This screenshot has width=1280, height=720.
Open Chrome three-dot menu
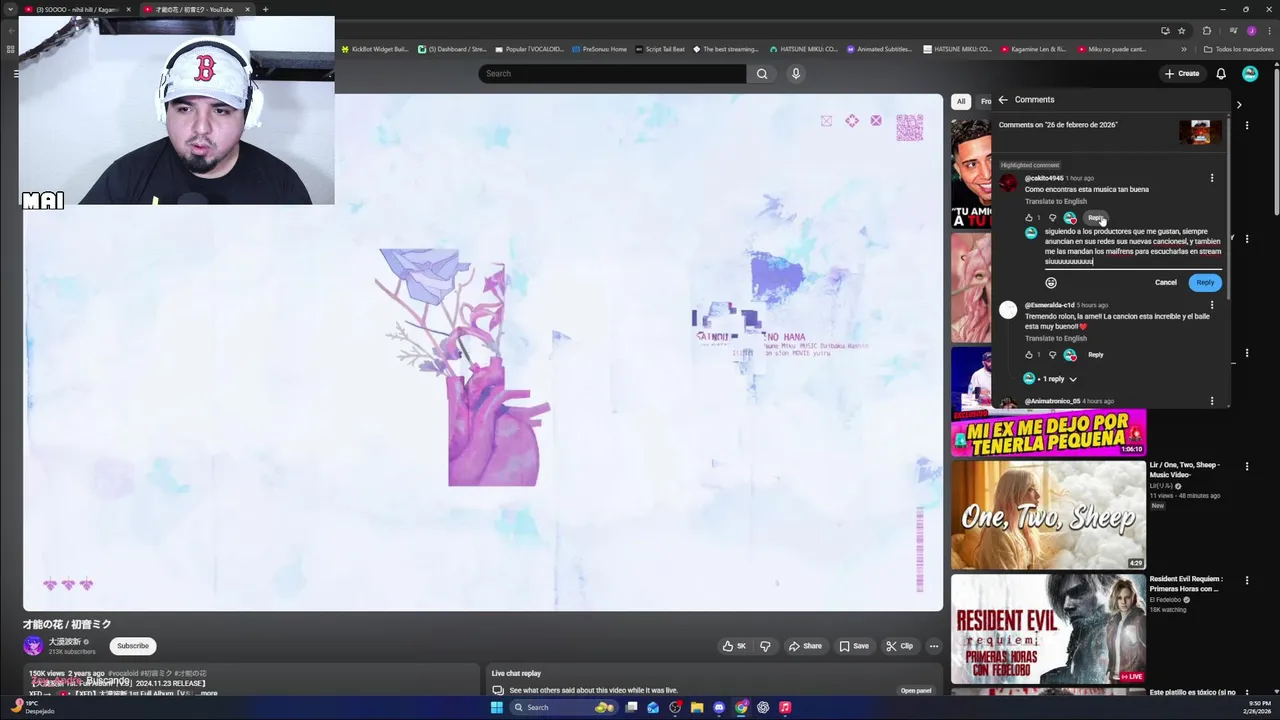pyautogui.click(x=1268, y=30)
